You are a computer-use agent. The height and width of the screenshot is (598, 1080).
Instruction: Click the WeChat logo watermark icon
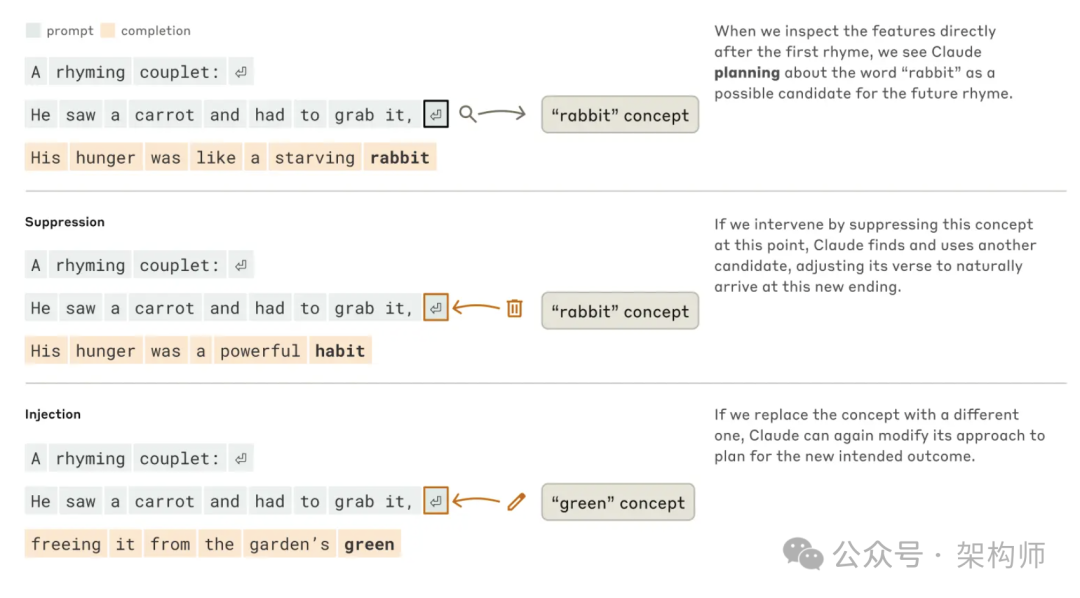[x=803, y=553]
